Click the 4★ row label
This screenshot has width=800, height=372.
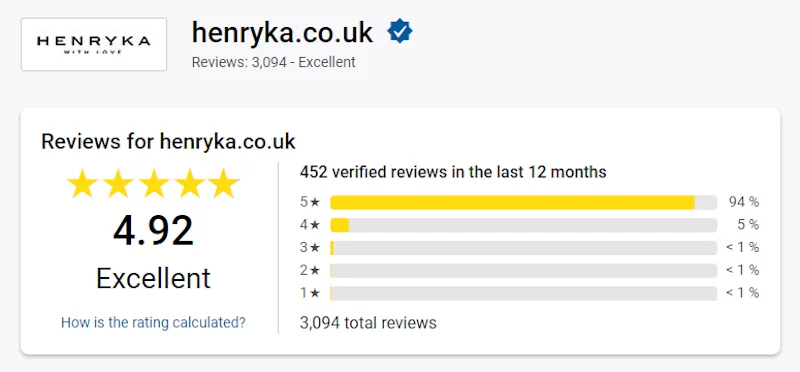coord(310,225)
